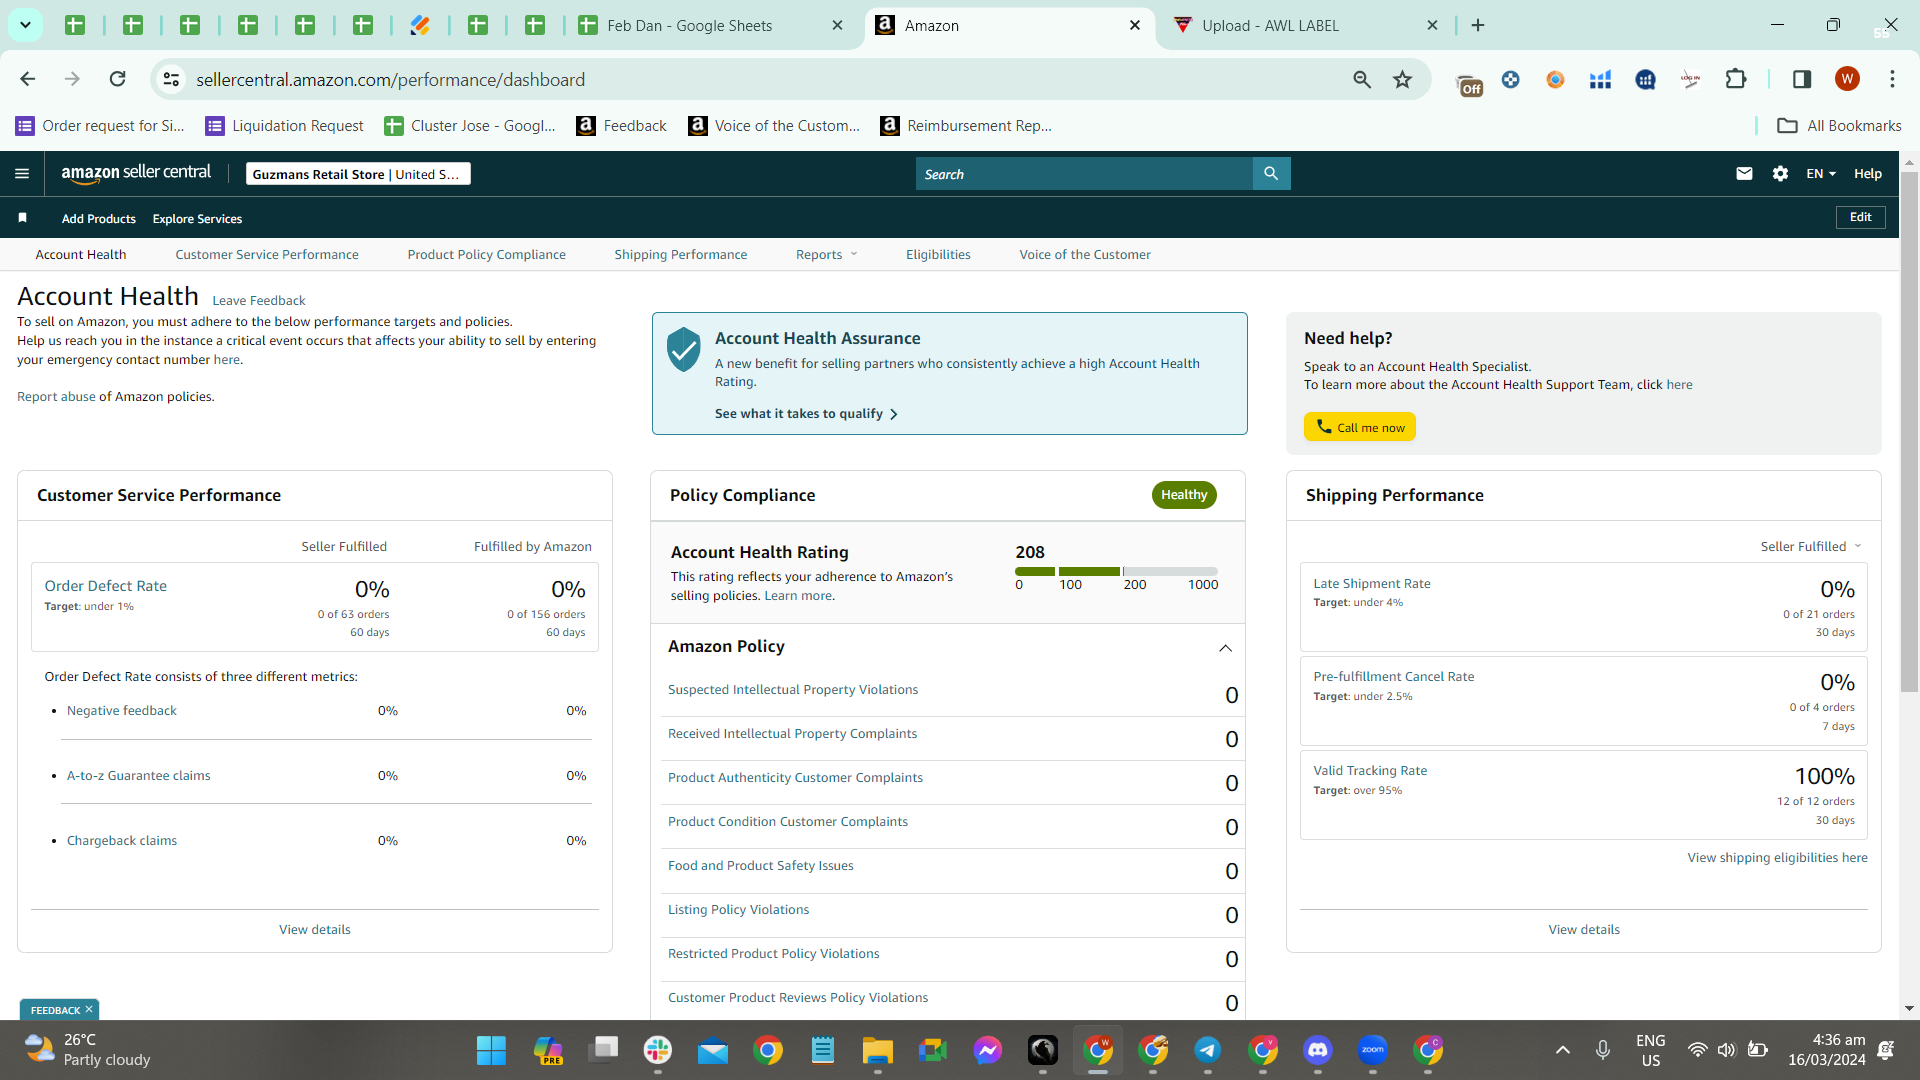The width and height of the screenshot is (1920, 1080).
Task: Bookmark this page with the star icon
Action: tap(1403, 79)
